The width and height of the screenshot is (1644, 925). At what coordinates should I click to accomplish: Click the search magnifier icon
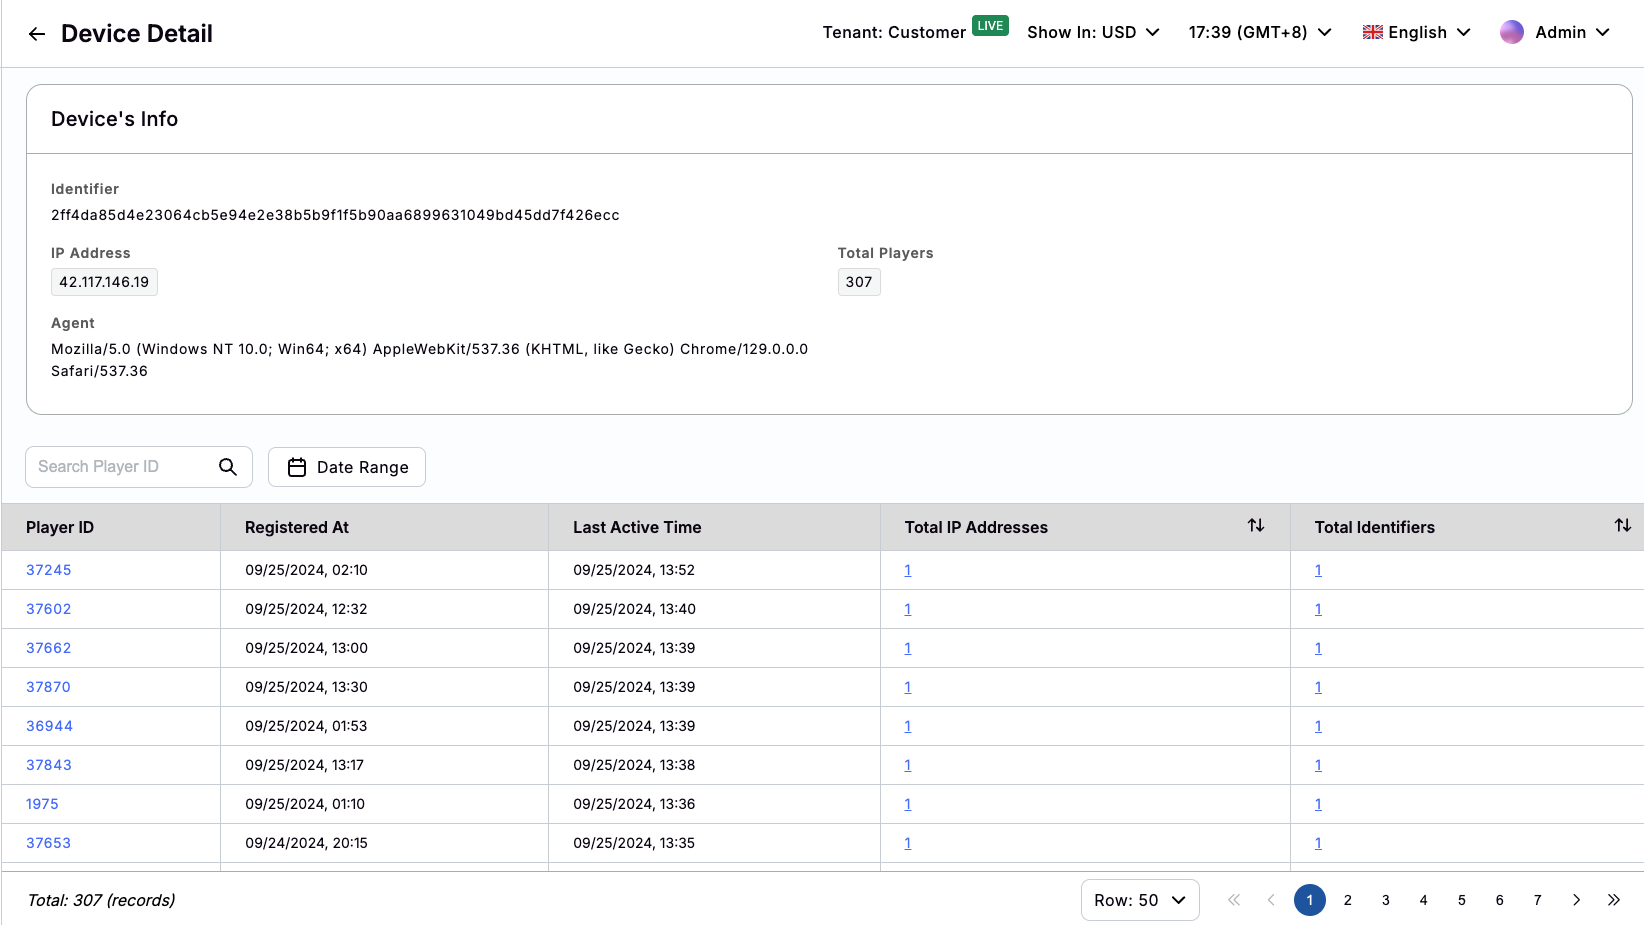click(228, 467)
